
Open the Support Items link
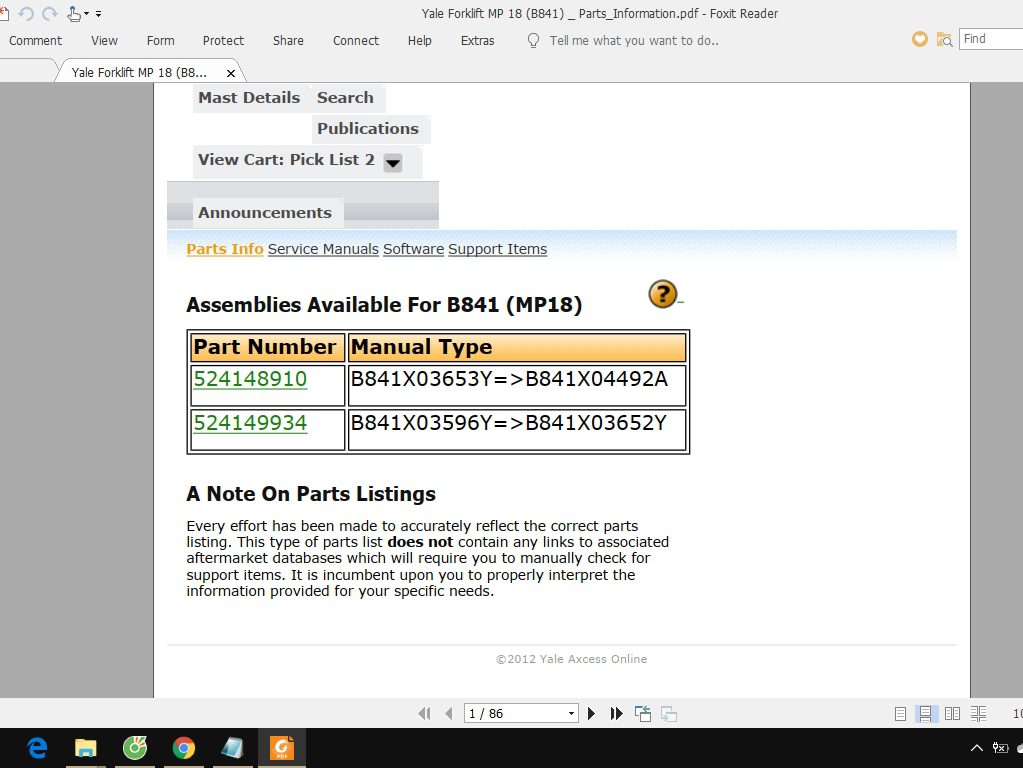point(498,249)
